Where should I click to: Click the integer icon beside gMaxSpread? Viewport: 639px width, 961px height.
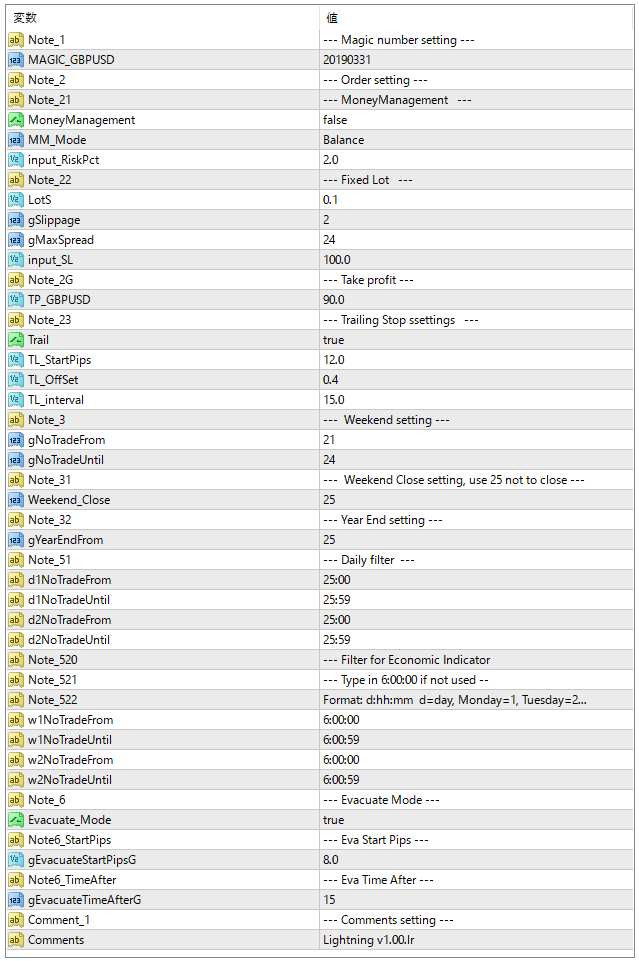coord(16,240)
